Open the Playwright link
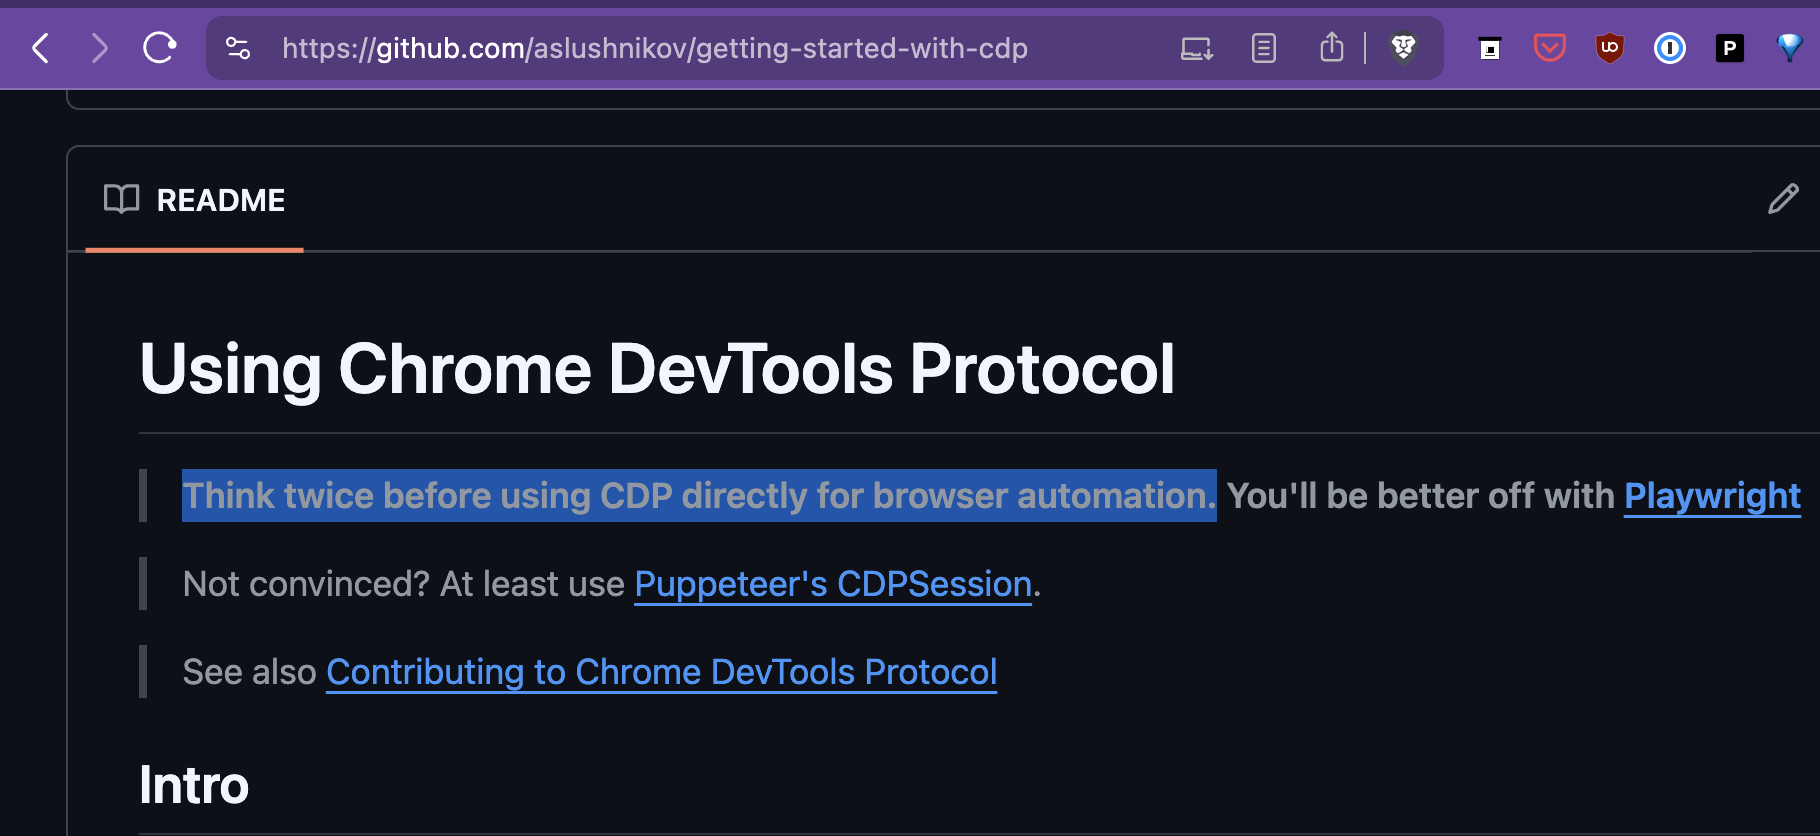 pyautogui.click(x=1712, y=496)
